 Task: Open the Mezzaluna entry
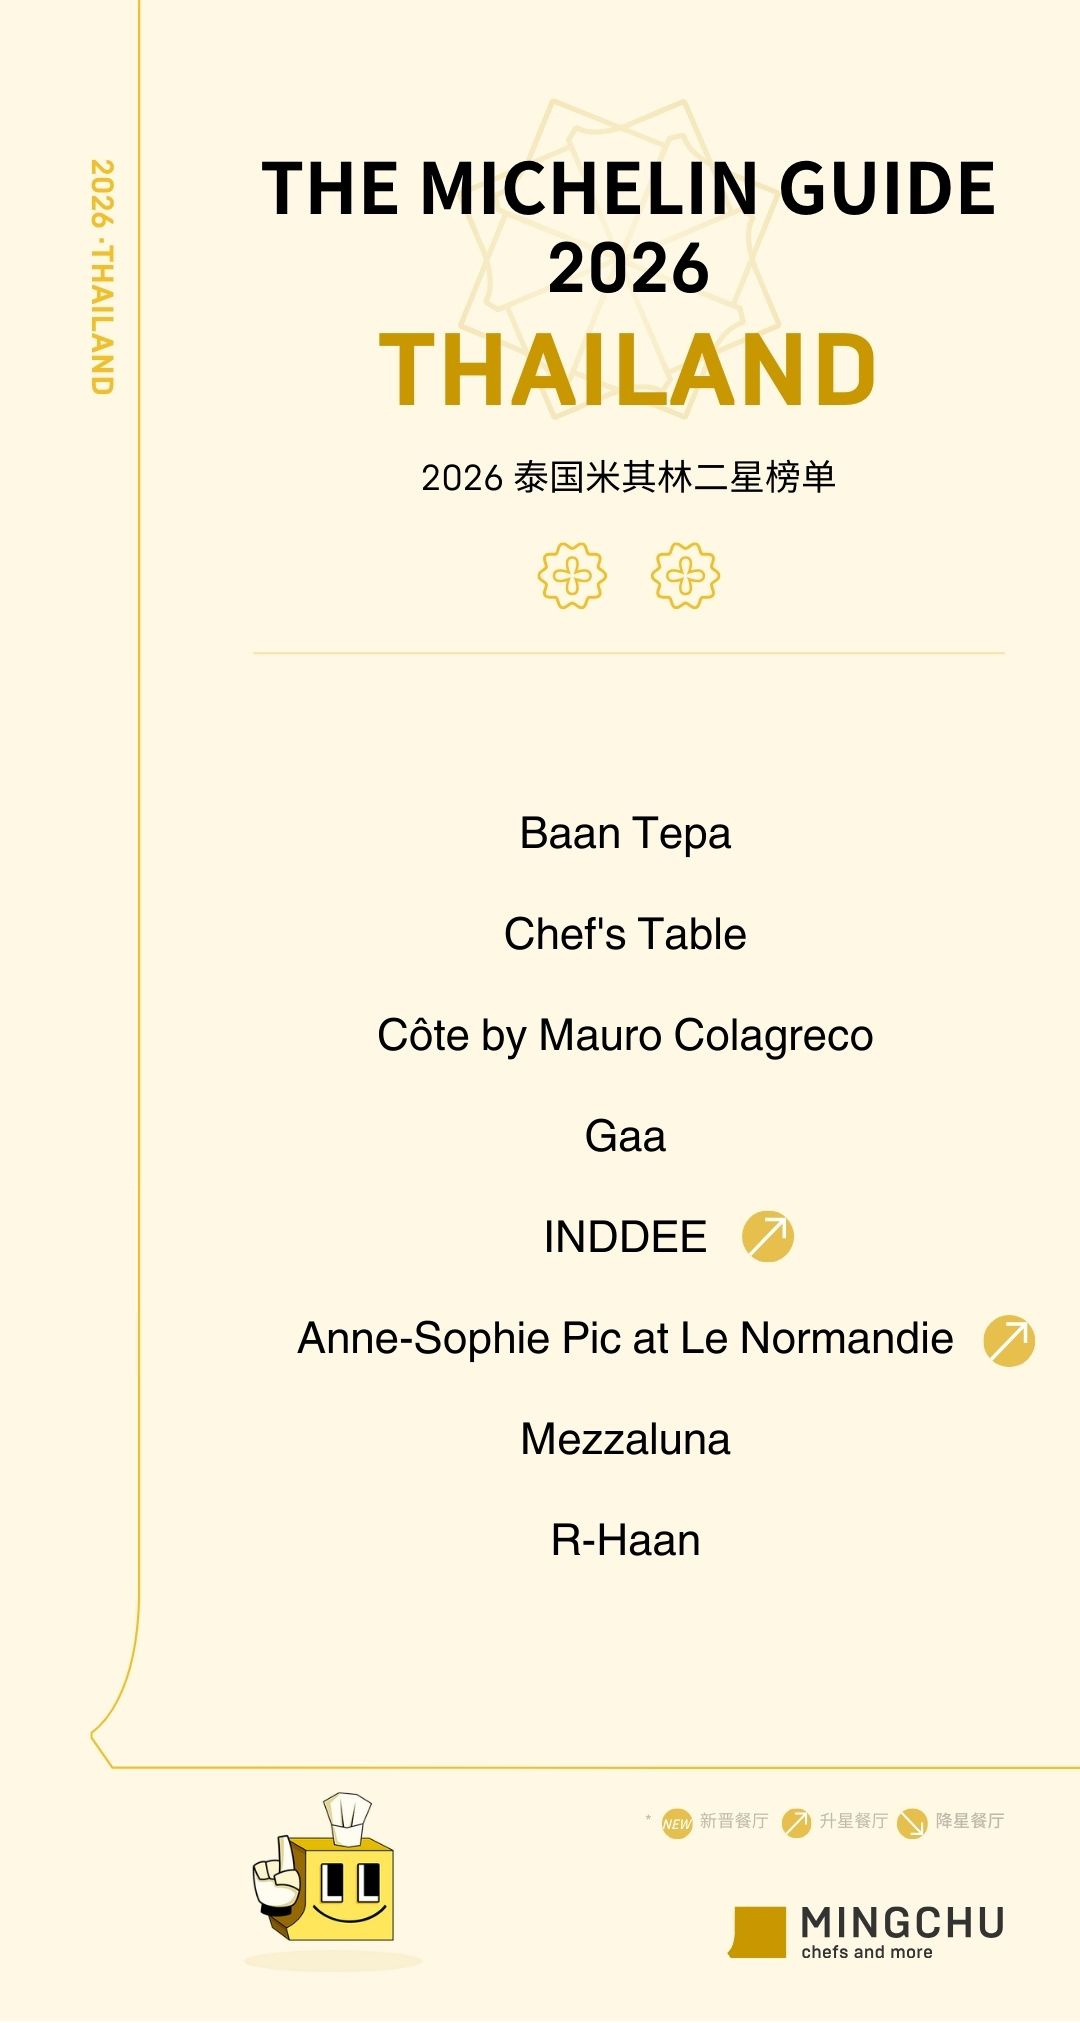625,1439
